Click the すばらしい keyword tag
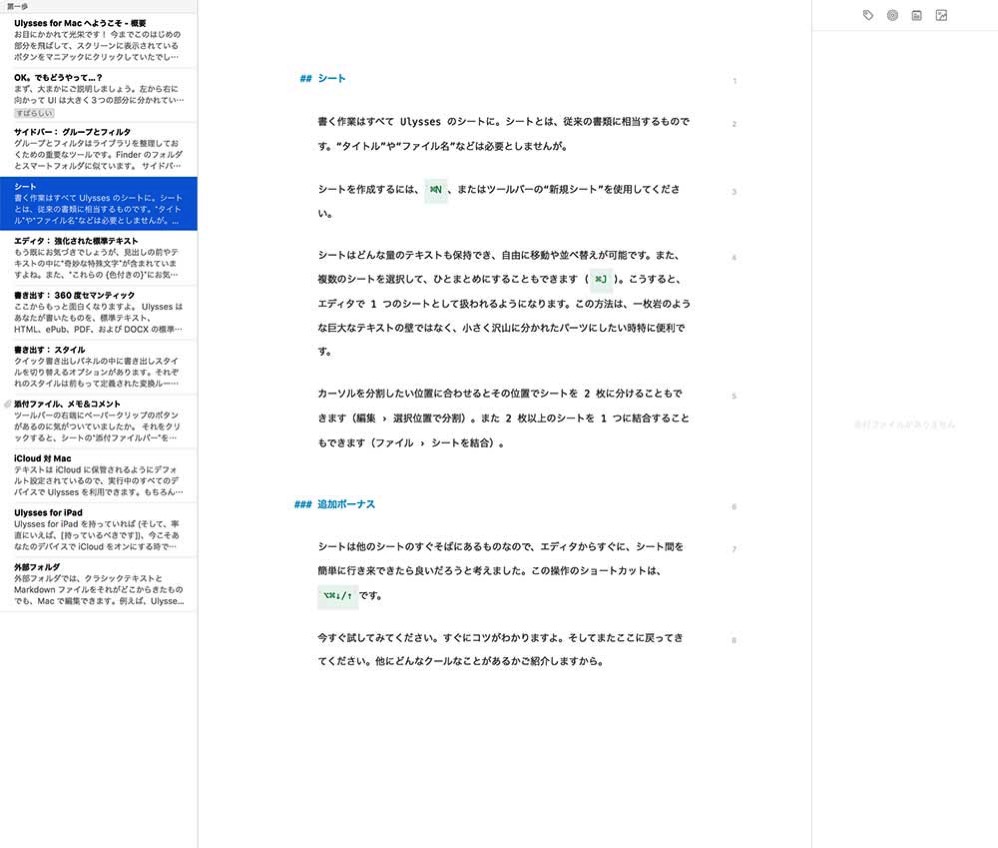The image size is (998, 848). [x=34, y=113]
